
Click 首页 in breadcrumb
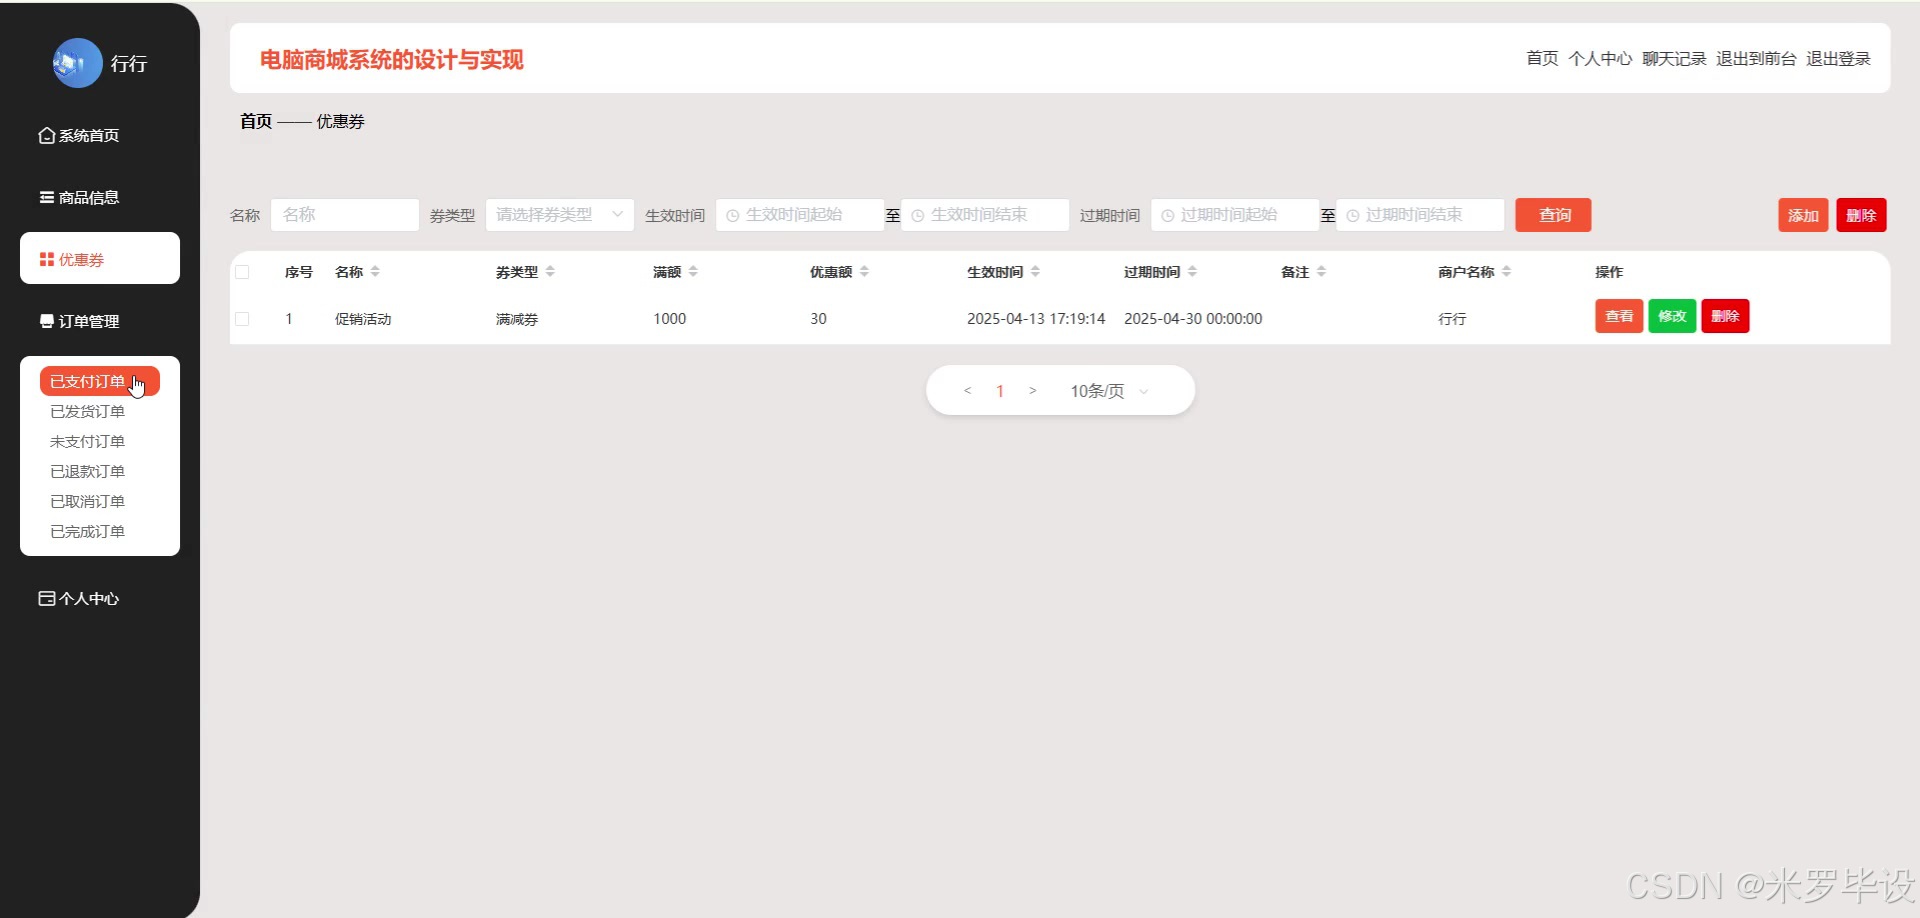tap(256, 121)
